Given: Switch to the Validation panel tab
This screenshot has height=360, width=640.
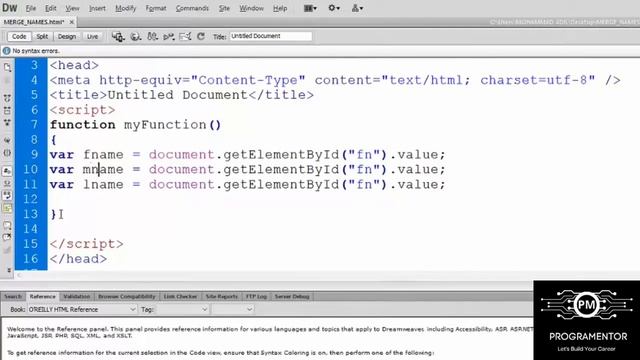Looking at the screenshot, I should point(77,296).
